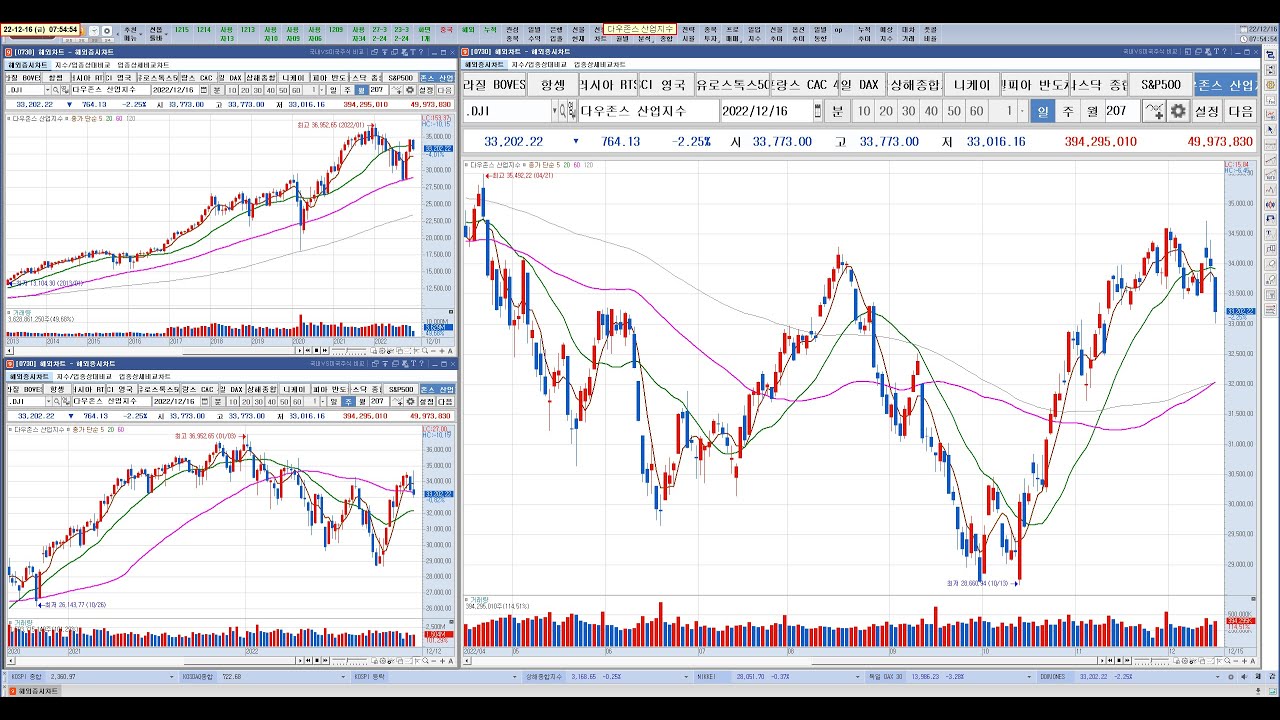
Task: Open tick count dropdown arrow in top-left chart
Action: tap(322, 90)
